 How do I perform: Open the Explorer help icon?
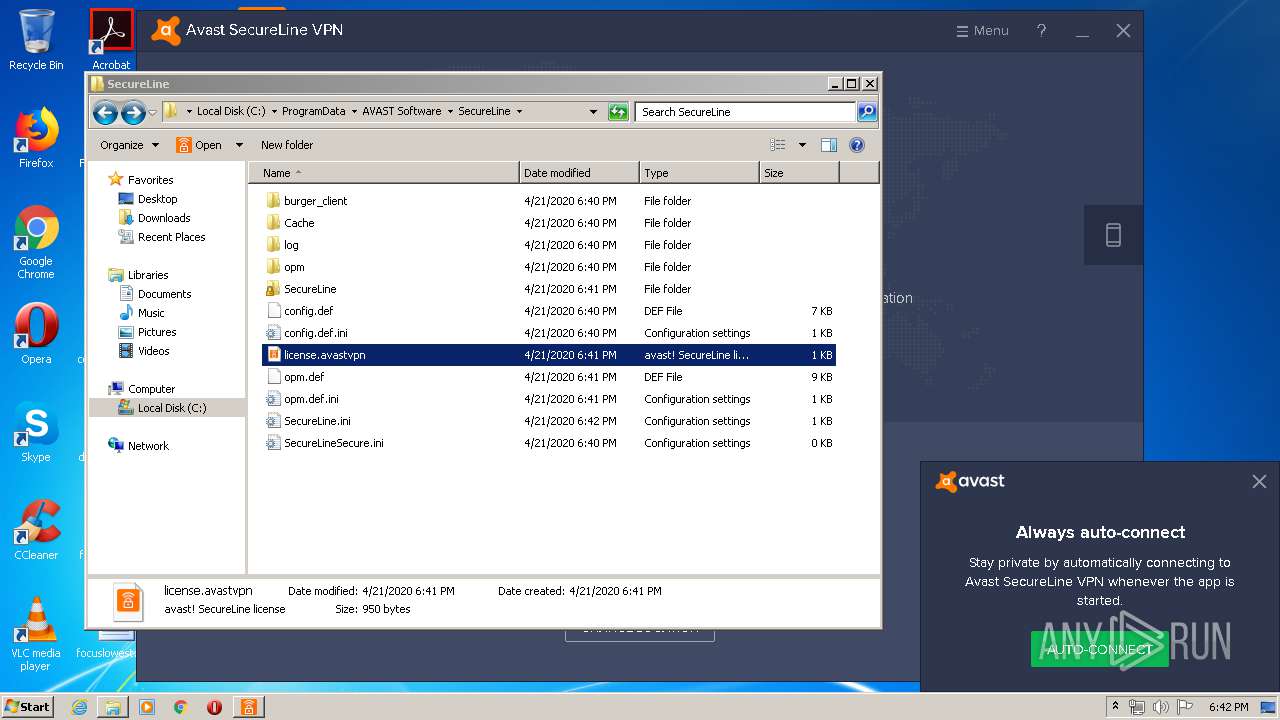[857, 145]
